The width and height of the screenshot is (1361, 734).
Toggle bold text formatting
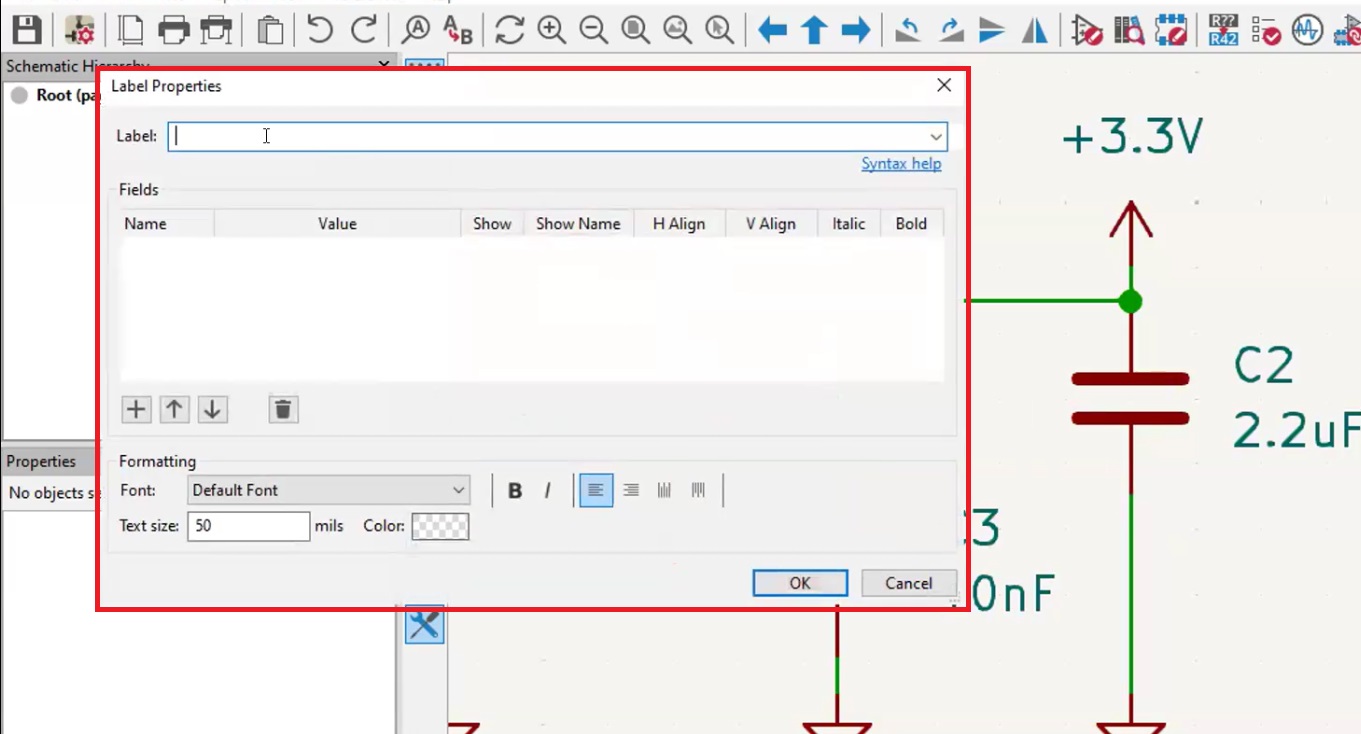click(x=513, y=490)
